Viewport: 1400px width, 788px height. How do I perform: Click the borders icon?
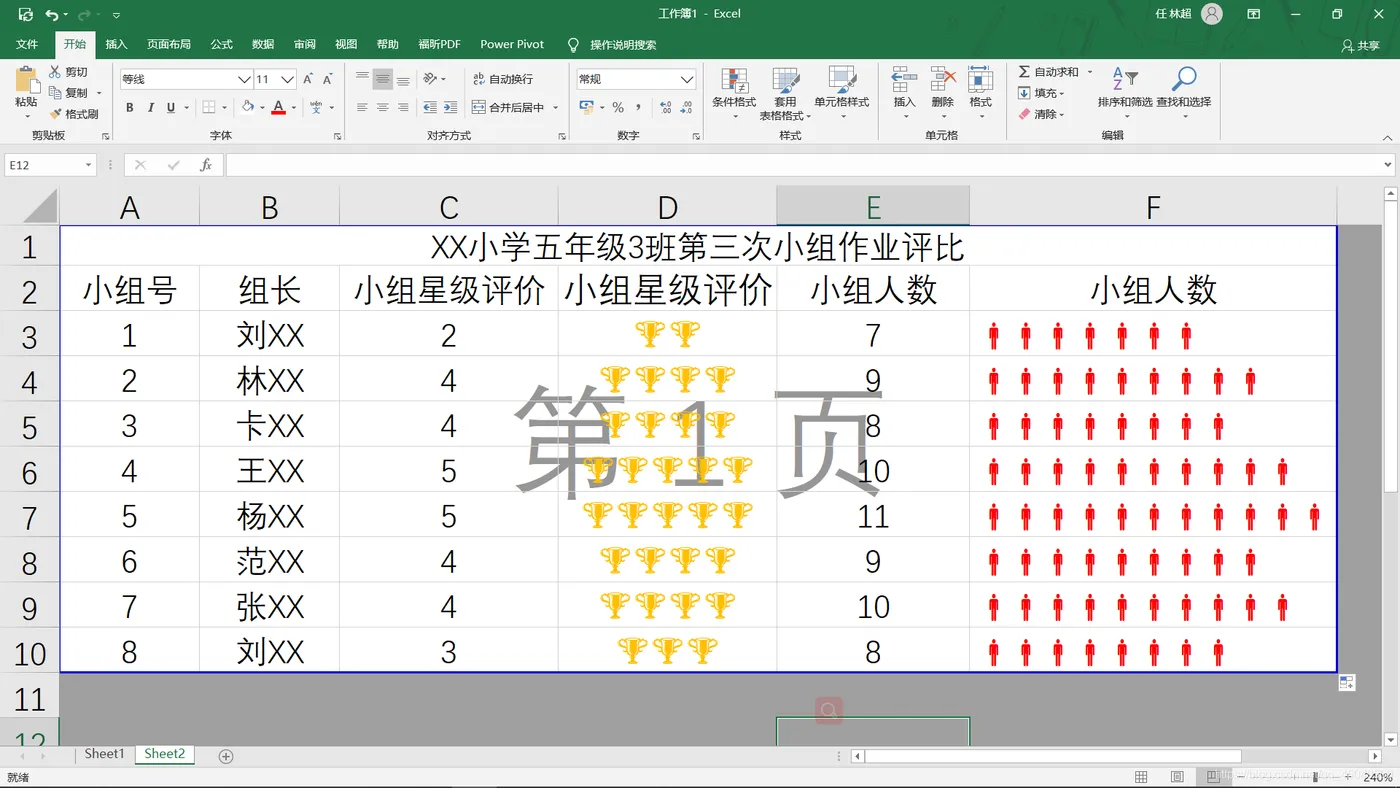click(209, 107)
